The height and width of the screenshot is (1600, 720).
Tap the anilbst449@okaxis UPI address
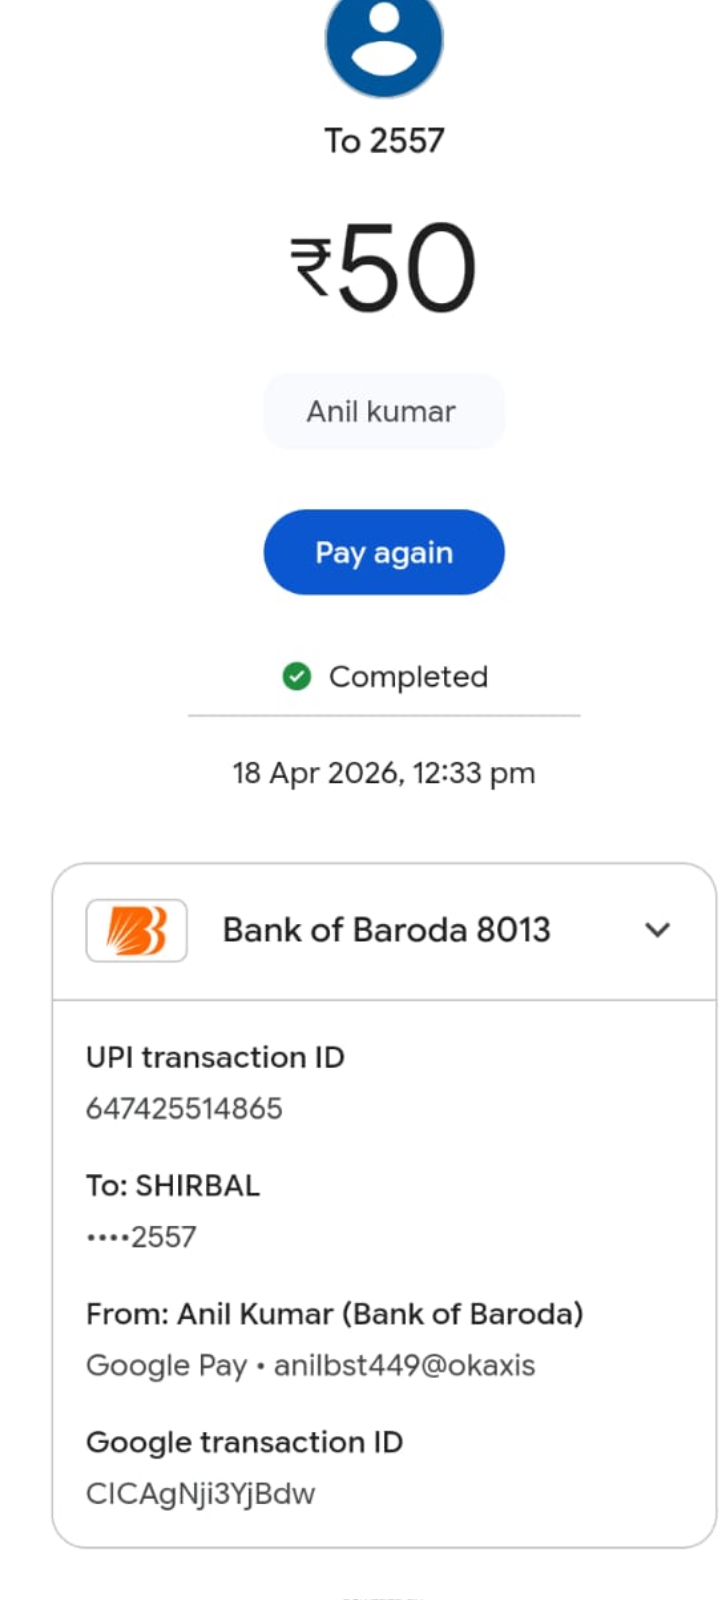tap(404, 1365)
